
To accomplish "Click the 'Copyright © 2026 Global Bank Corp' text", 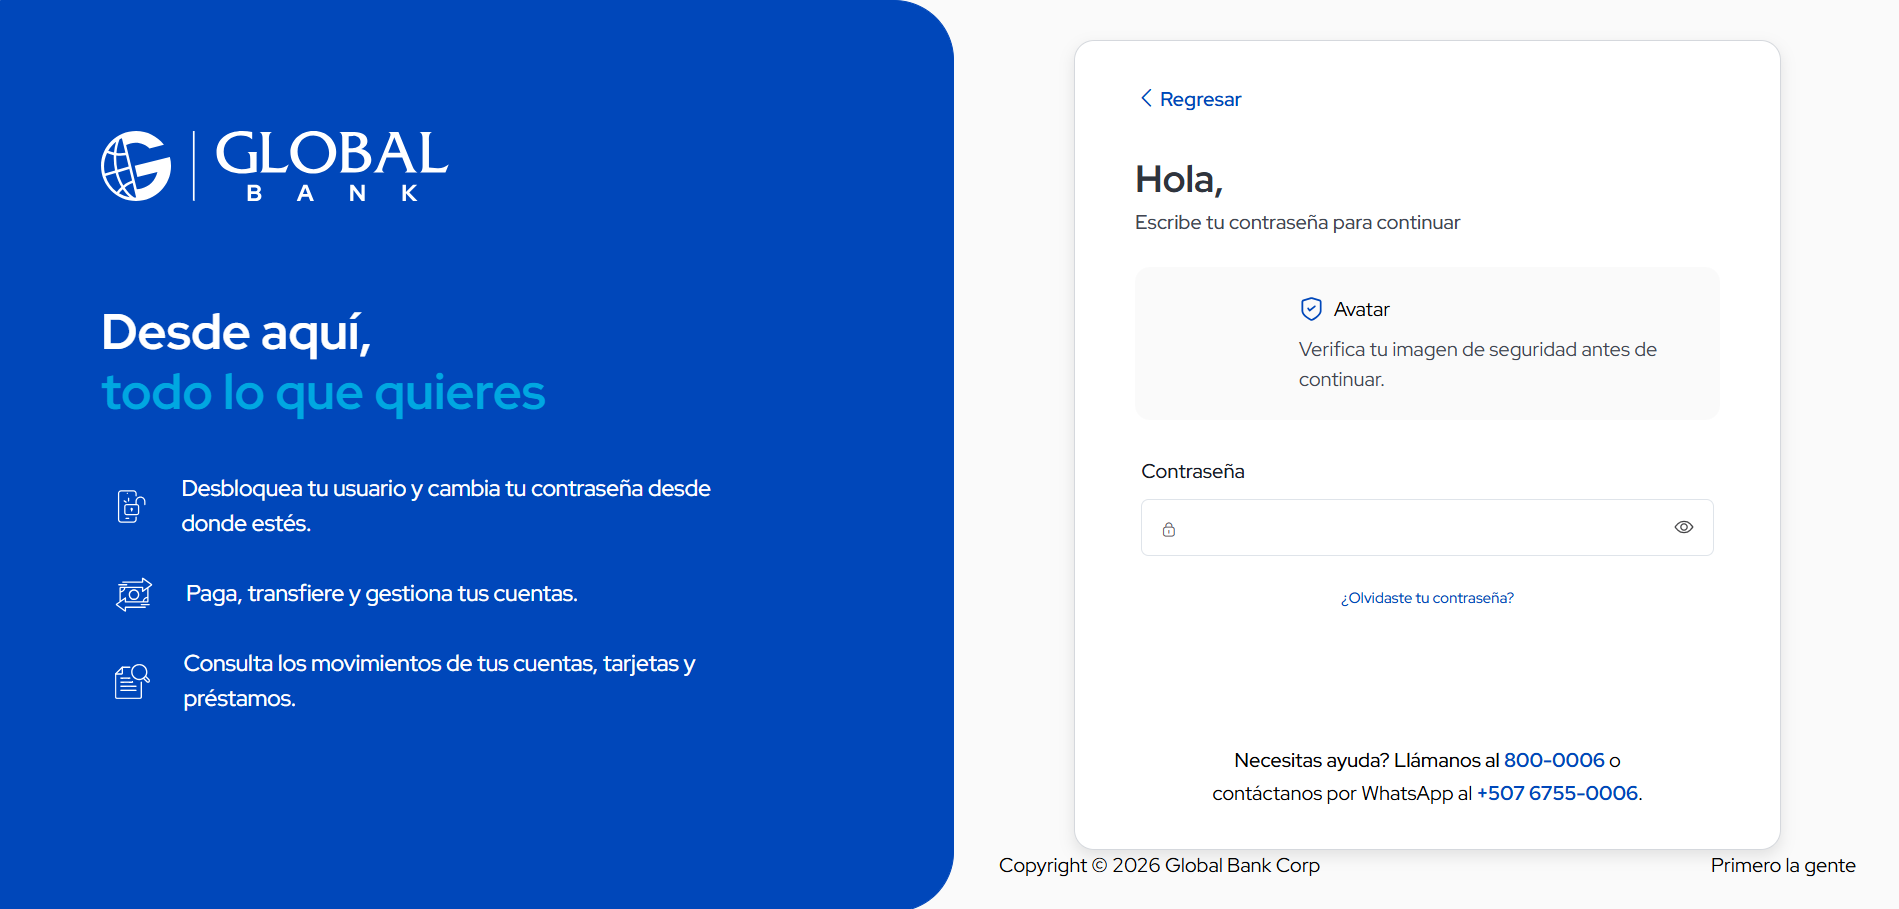I will pyautogui.click(x=1159, y=865).
